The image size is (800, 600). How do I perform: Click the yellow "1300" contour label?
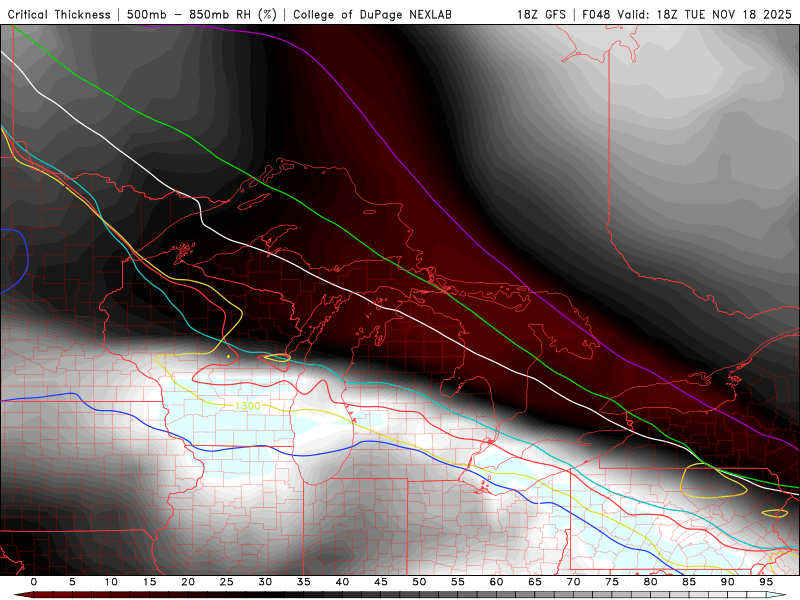(248, 406)
